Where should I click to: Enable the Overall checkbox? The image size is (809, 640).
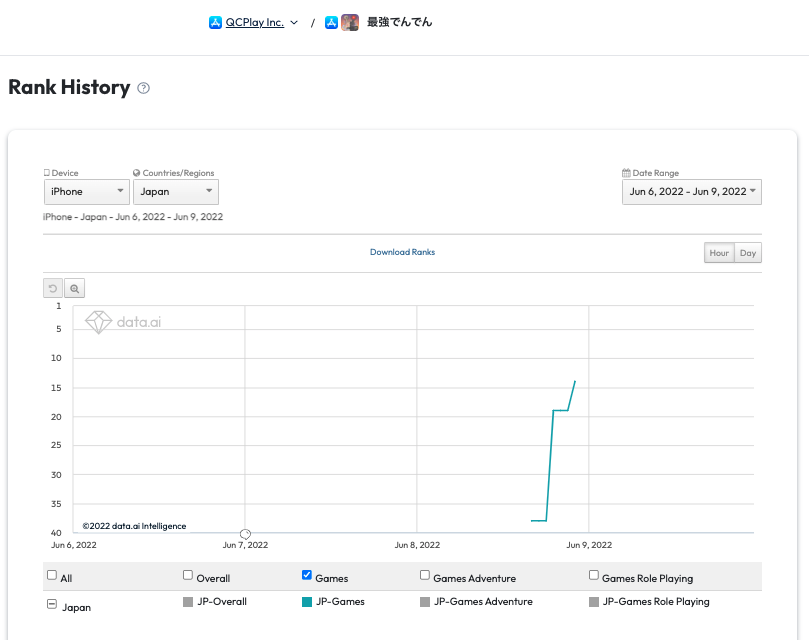[x=188, y=576]
